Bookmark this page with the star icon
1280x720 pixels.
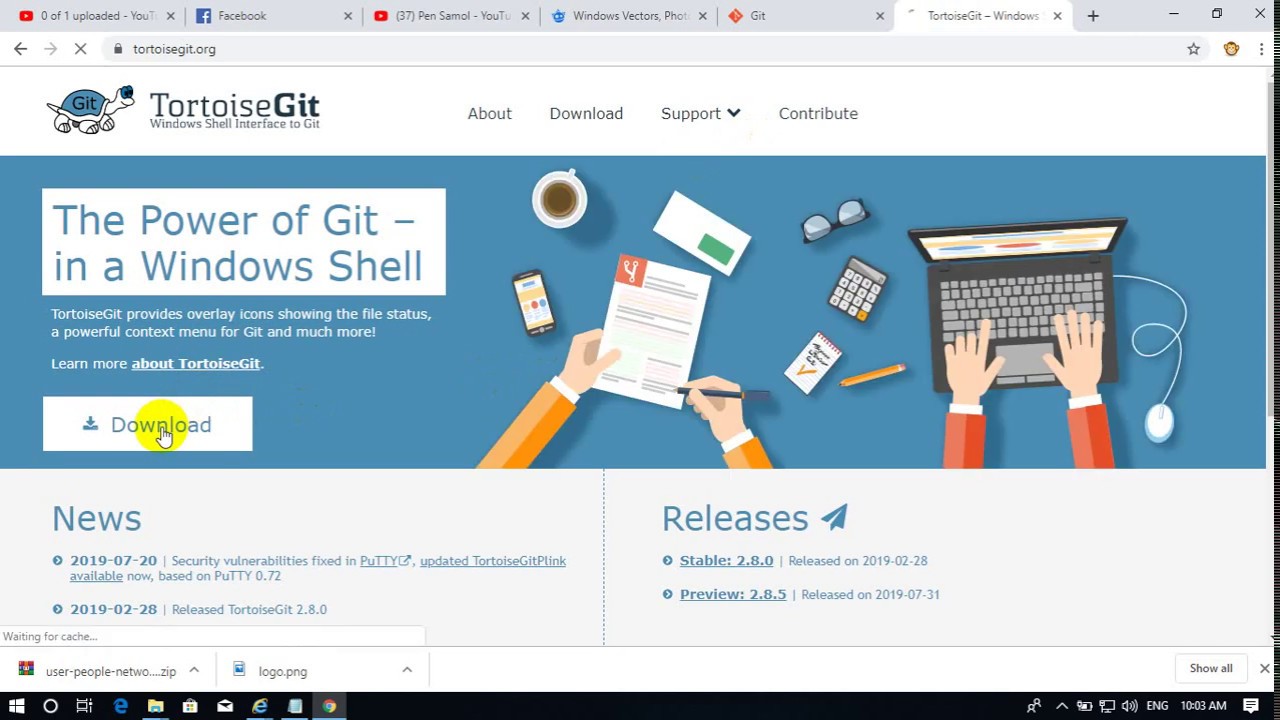click(x=1193, y=49)
